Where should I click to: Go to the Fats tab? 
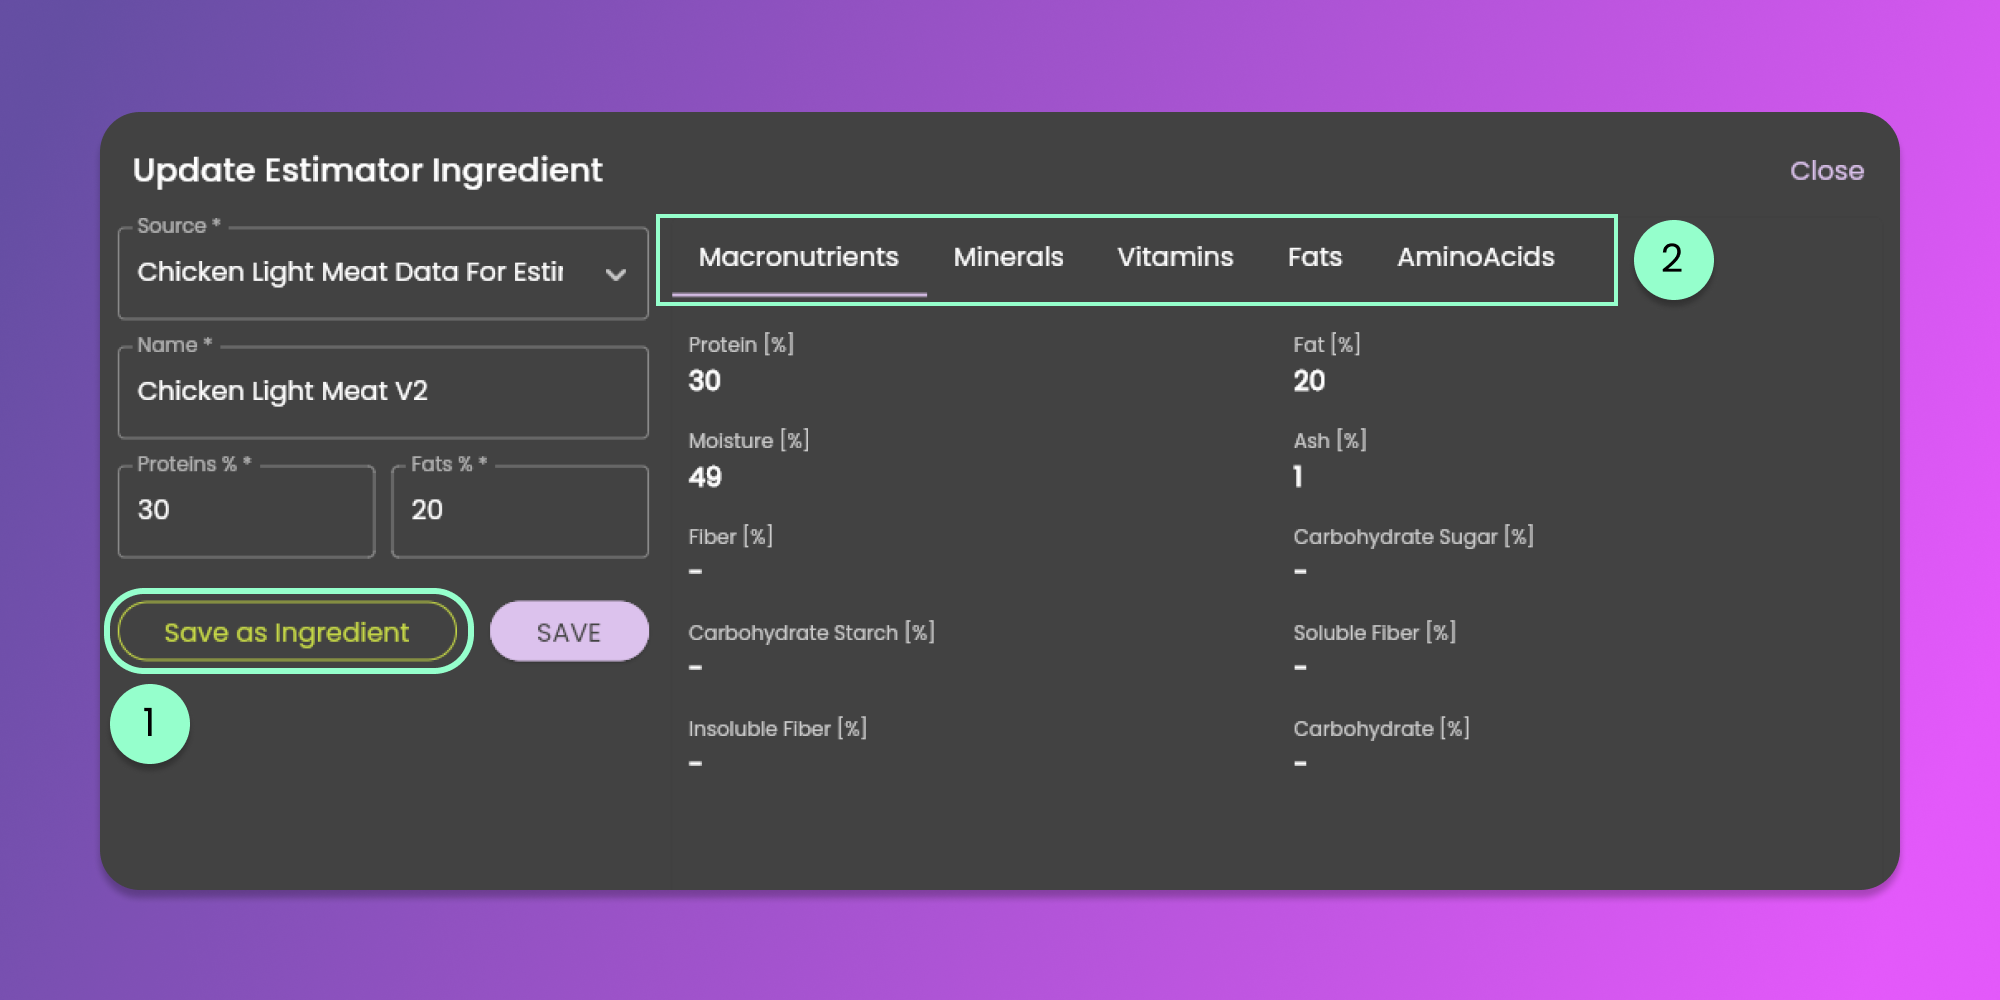(x=1314, y=258)
